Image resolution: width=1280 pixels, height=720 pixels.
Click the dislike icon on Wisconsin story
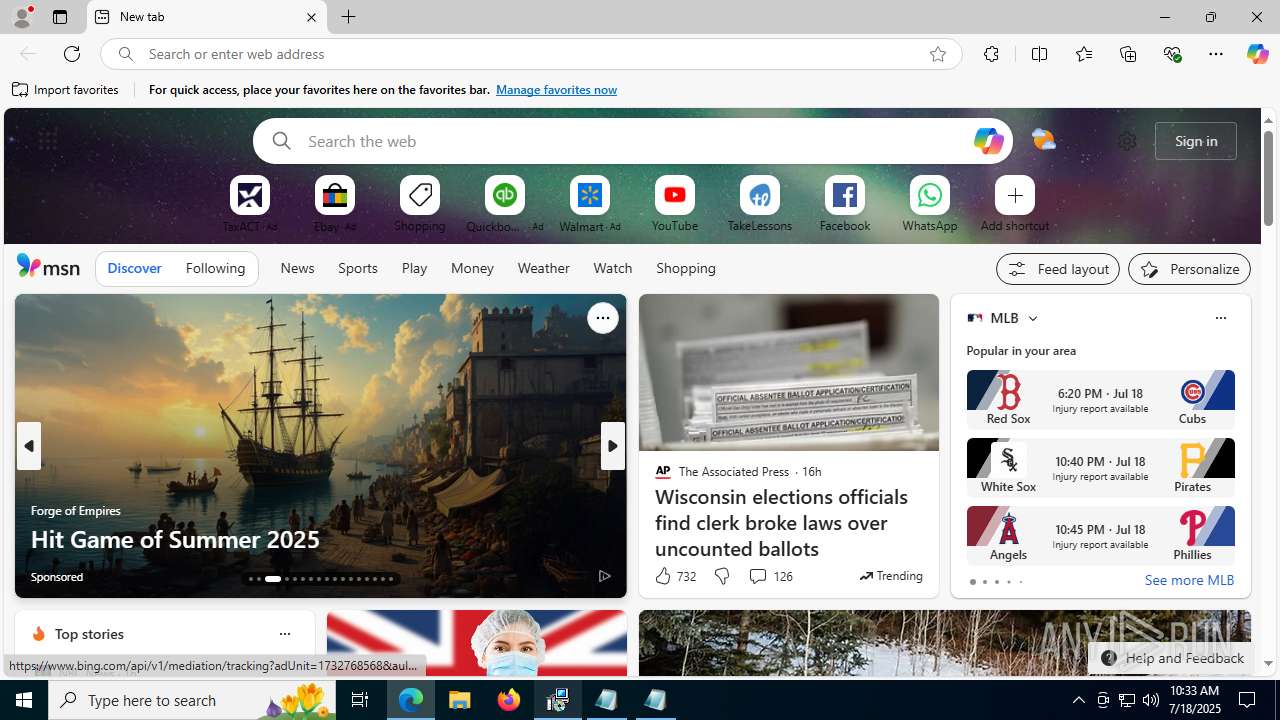point(721,576)
